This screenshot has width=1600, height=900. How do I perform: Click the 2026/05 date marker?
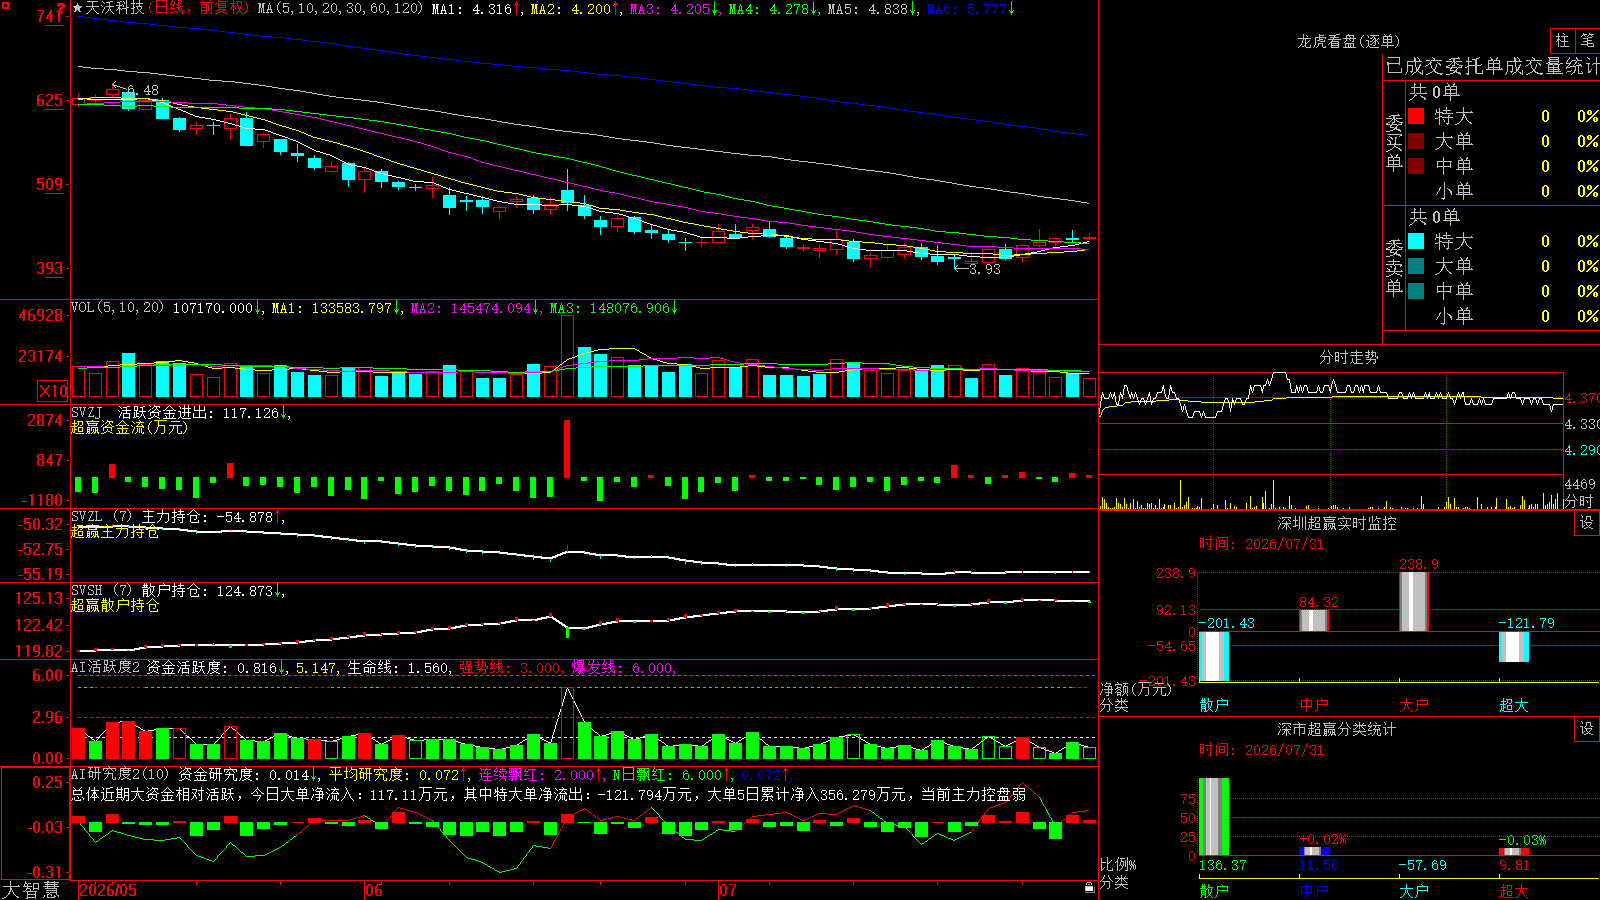coord(108,890)
